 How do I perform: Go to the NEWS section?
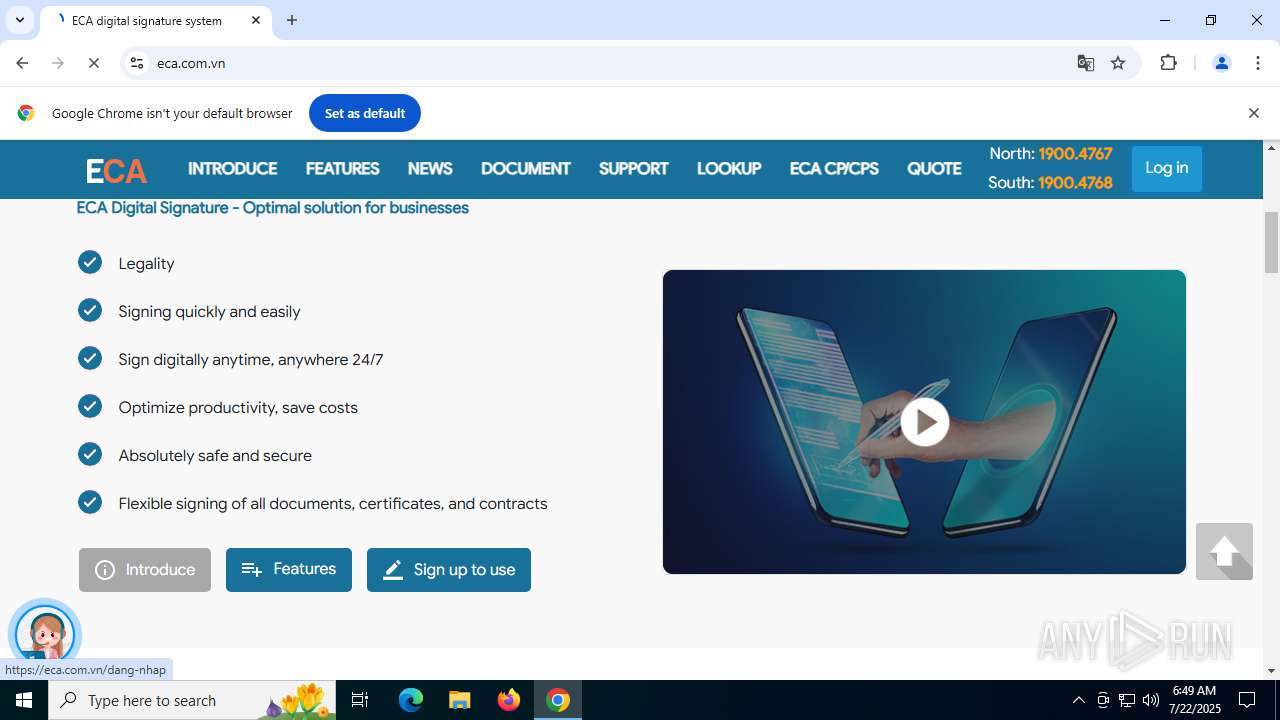[430, 169]
